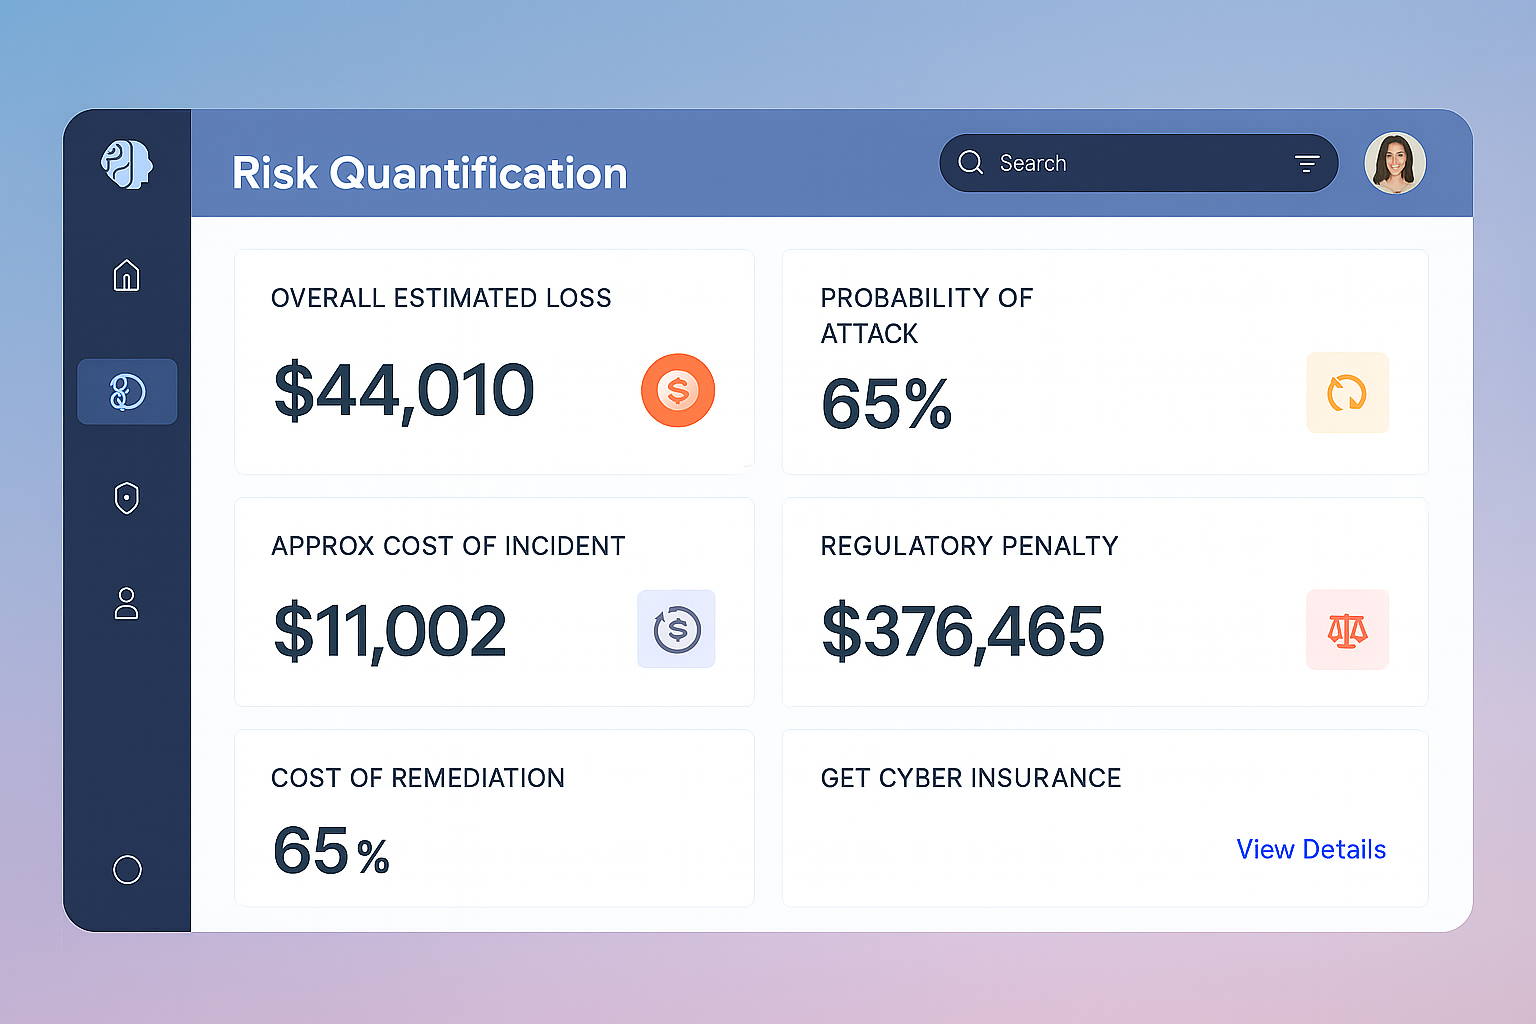
Task: Click the blue recurring dollar icon
Action: tap(677, 629)
